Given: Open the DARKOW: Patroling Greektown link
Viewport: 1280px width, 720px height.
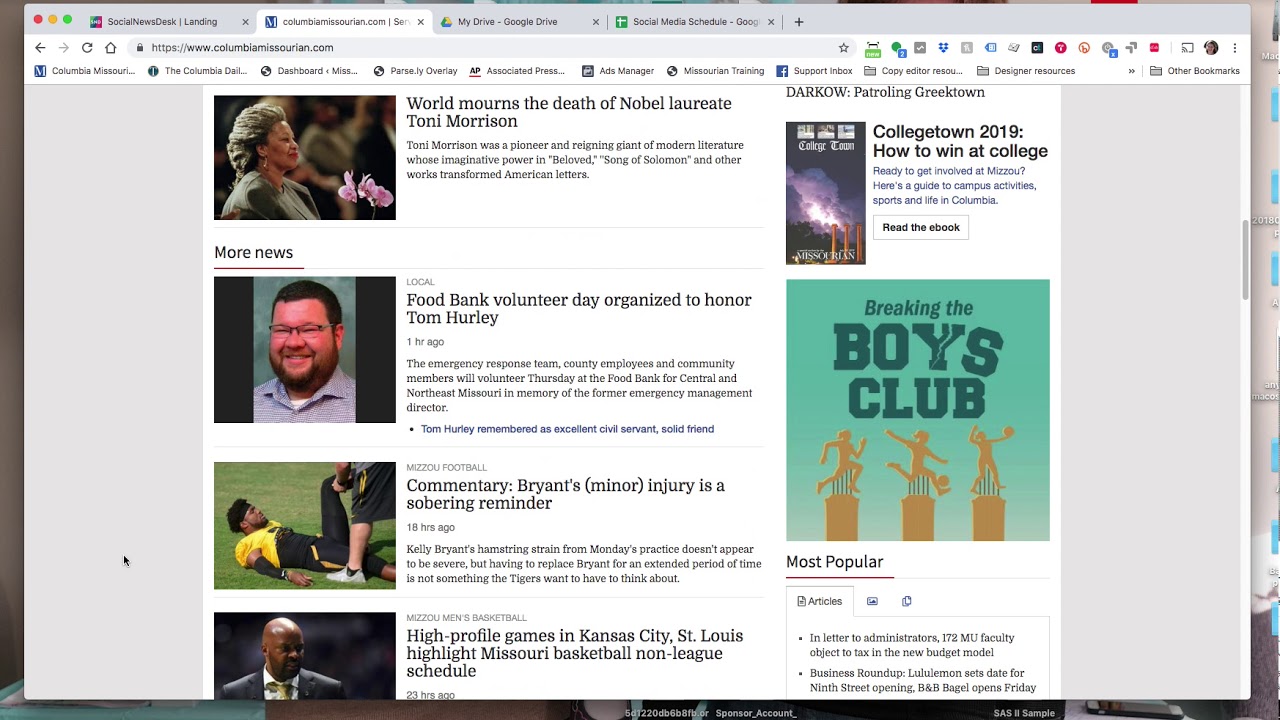Looking at the screenshot, I should click(885, 92).
